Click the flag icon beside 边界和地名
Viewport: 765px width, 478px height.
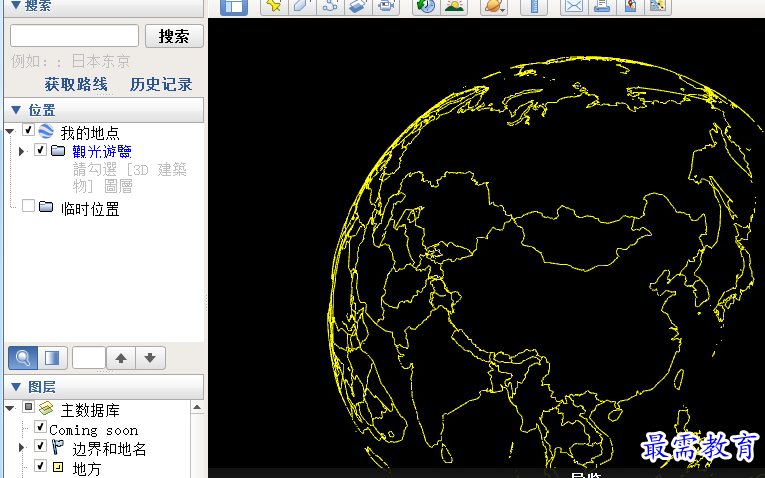[x=58, y=447]
